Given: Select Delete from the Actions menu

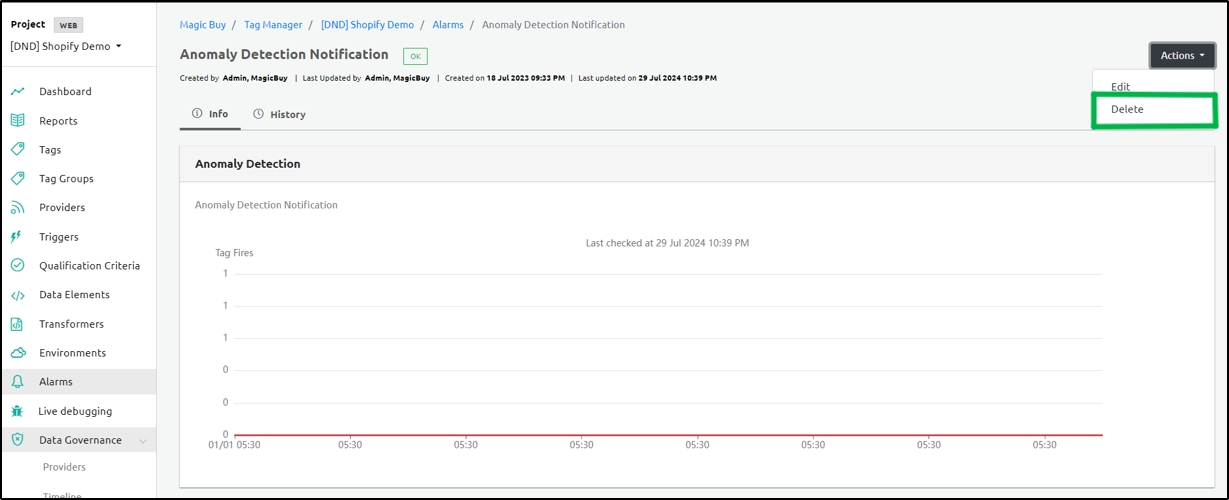Looking at the screenshot, I should [1127, 109].
